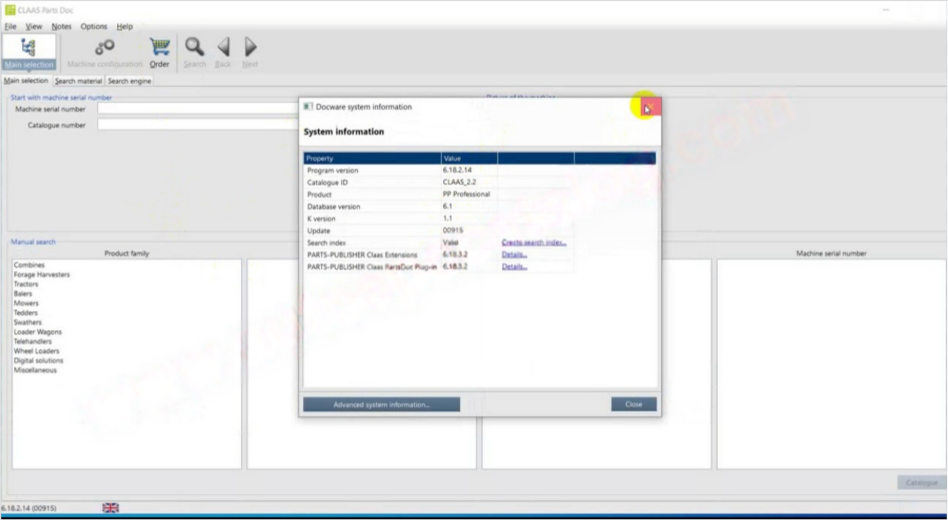The height and width of the screenshot is (520, 948).
Task: Switch to the Search material tab
Action: (78, 81)
